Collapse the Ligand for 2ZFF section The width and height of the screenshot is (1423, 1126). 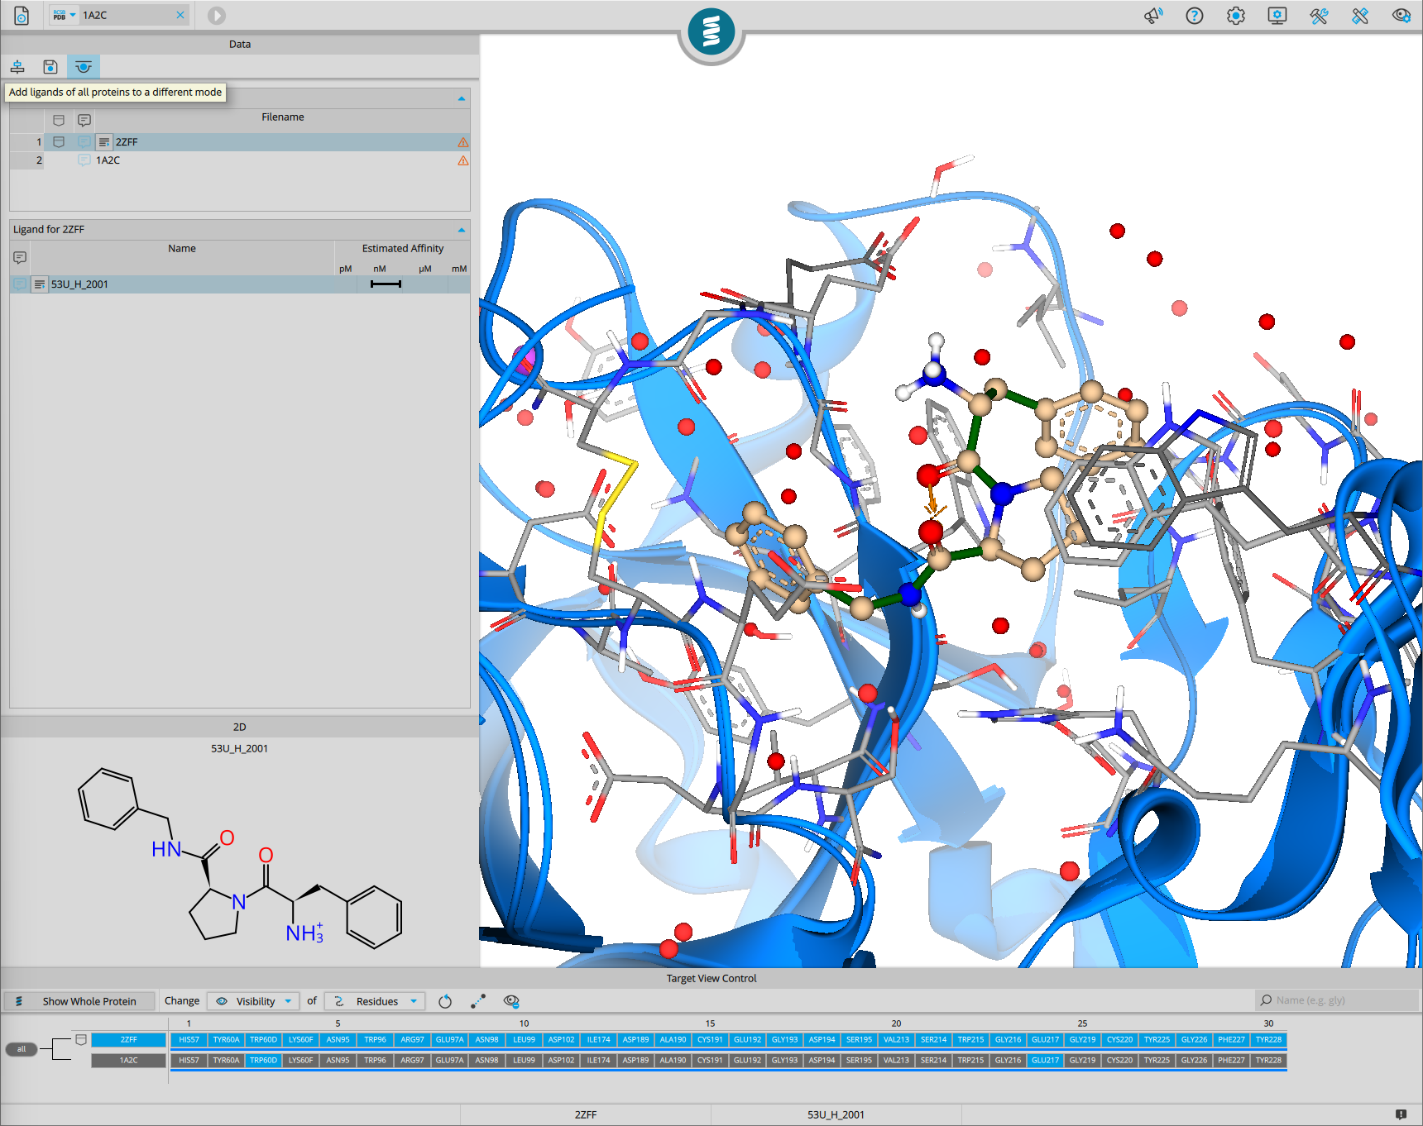tap(461, 230)
